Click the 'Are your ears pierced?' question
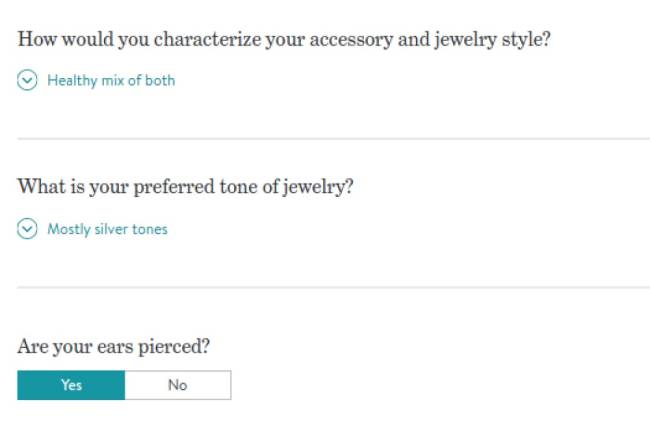The height and width of the screenshot is (441, 650). (114, 346)
